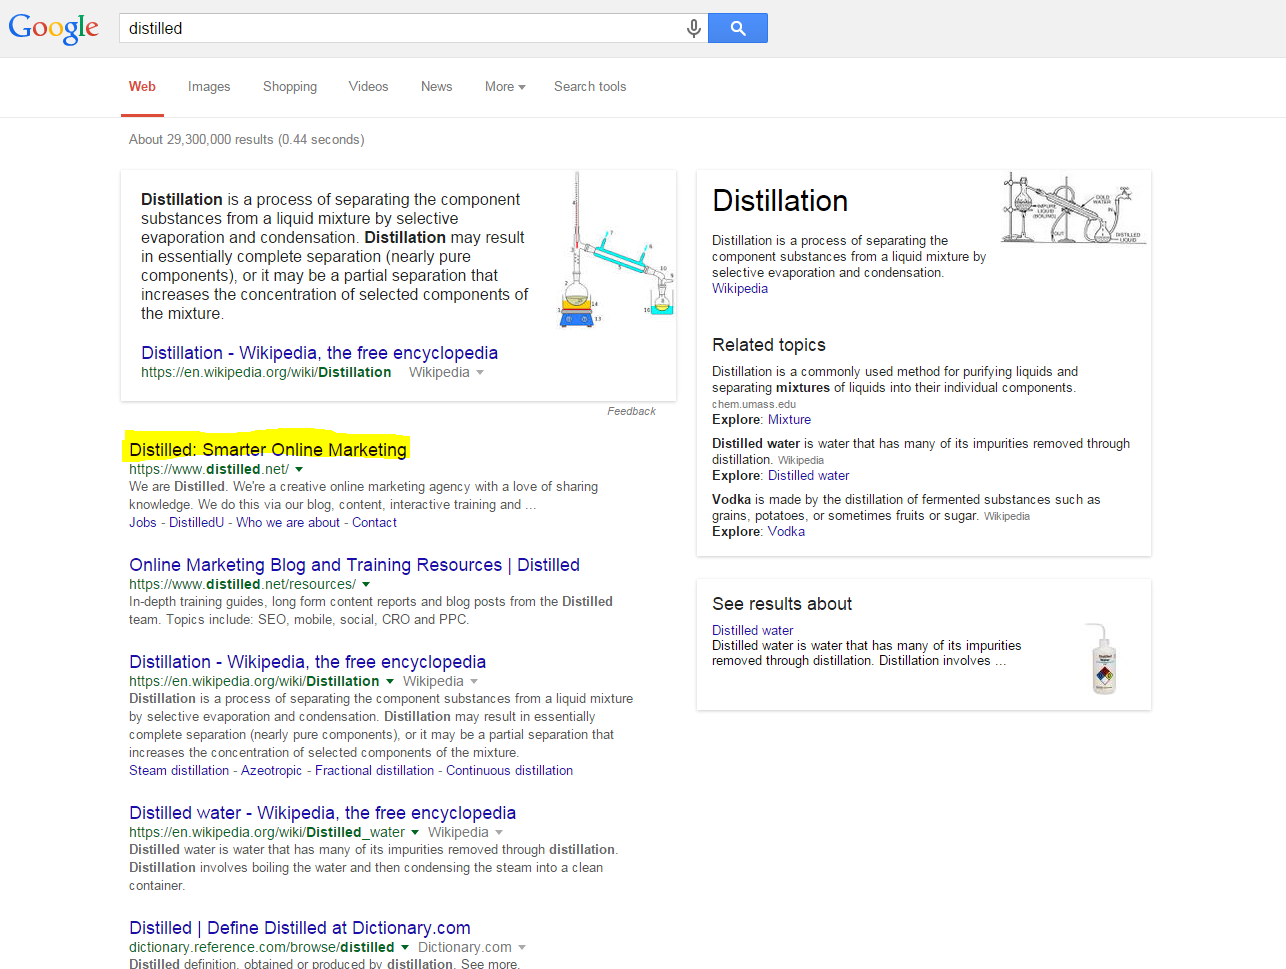Click 'chem.umass.edu' source text

click(x=754, y=405)
